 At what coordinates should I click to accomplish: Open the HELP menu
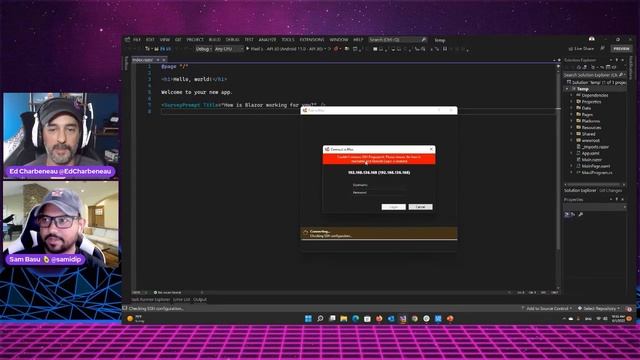[x=358, y=40]
